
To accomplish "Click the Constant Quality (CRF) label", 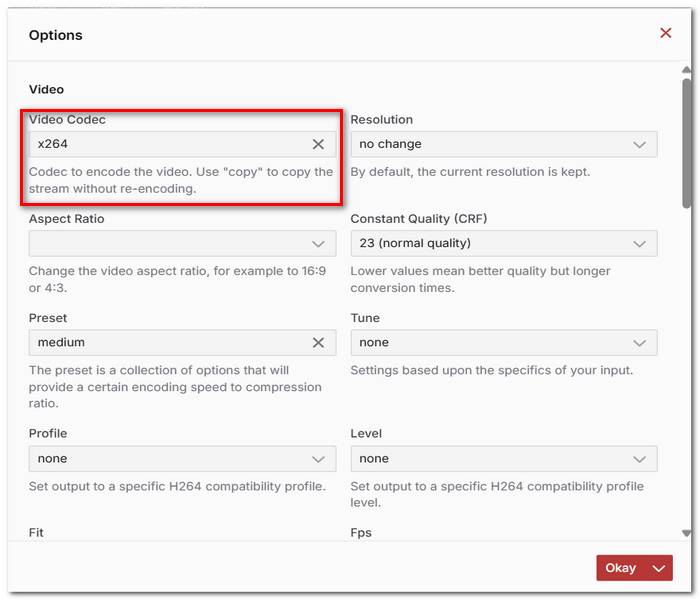I will point(419,219).
